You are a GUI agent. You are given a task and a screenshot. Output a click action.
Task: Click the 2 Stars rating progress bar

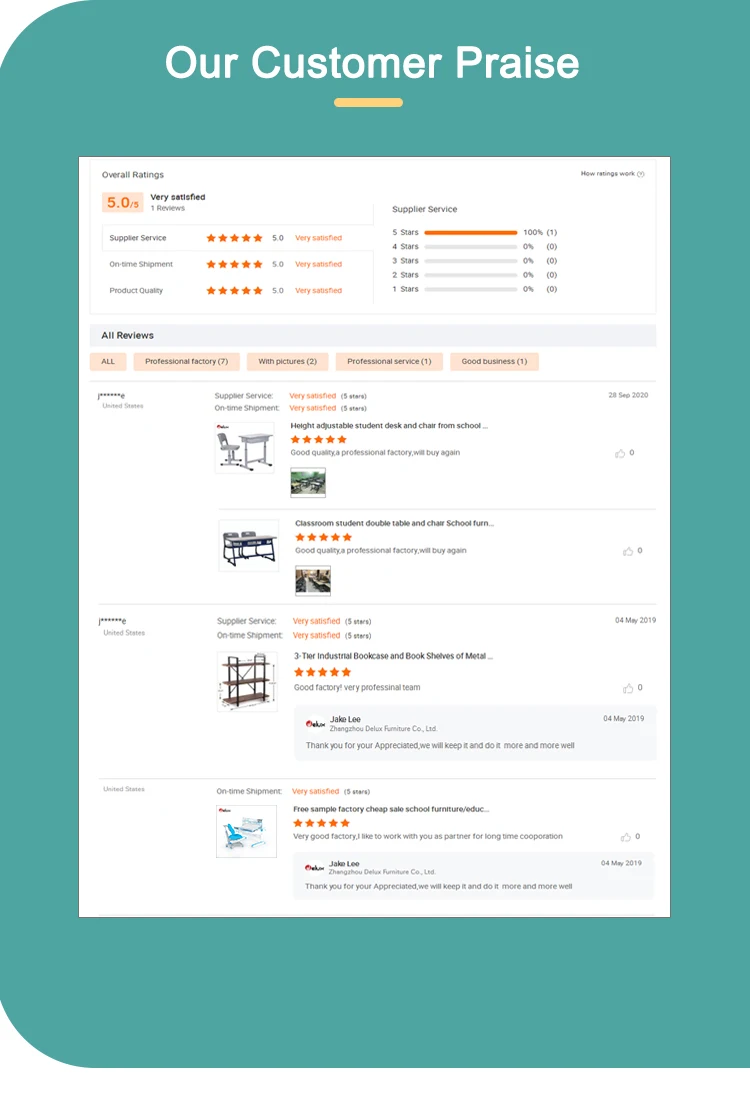click(x=471, y=275)
